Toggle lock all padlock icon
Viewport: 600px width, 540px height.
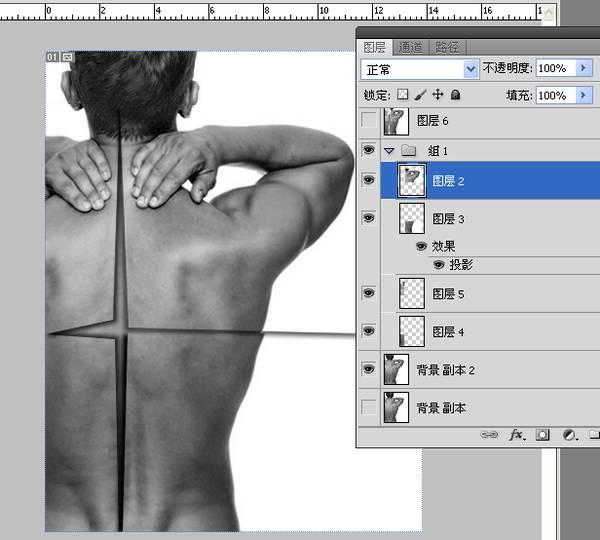pyautogui.click(x=455, y=94)
